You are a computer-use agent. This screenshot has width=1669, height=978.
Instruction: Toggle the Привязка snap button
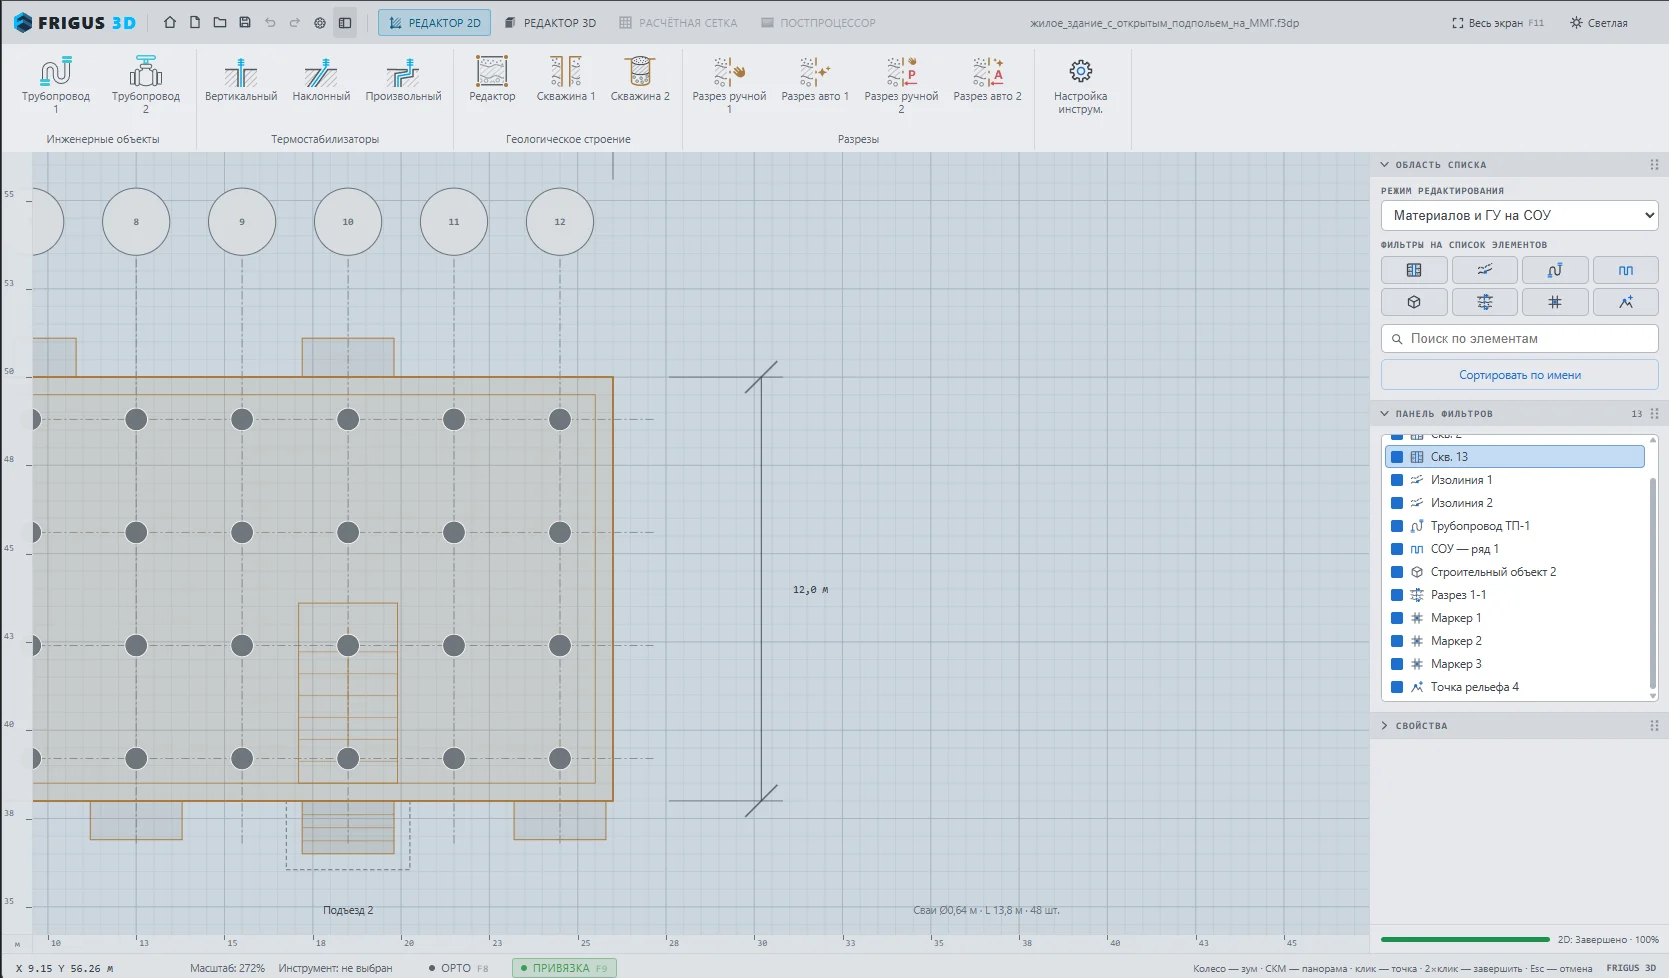point(564,968)
